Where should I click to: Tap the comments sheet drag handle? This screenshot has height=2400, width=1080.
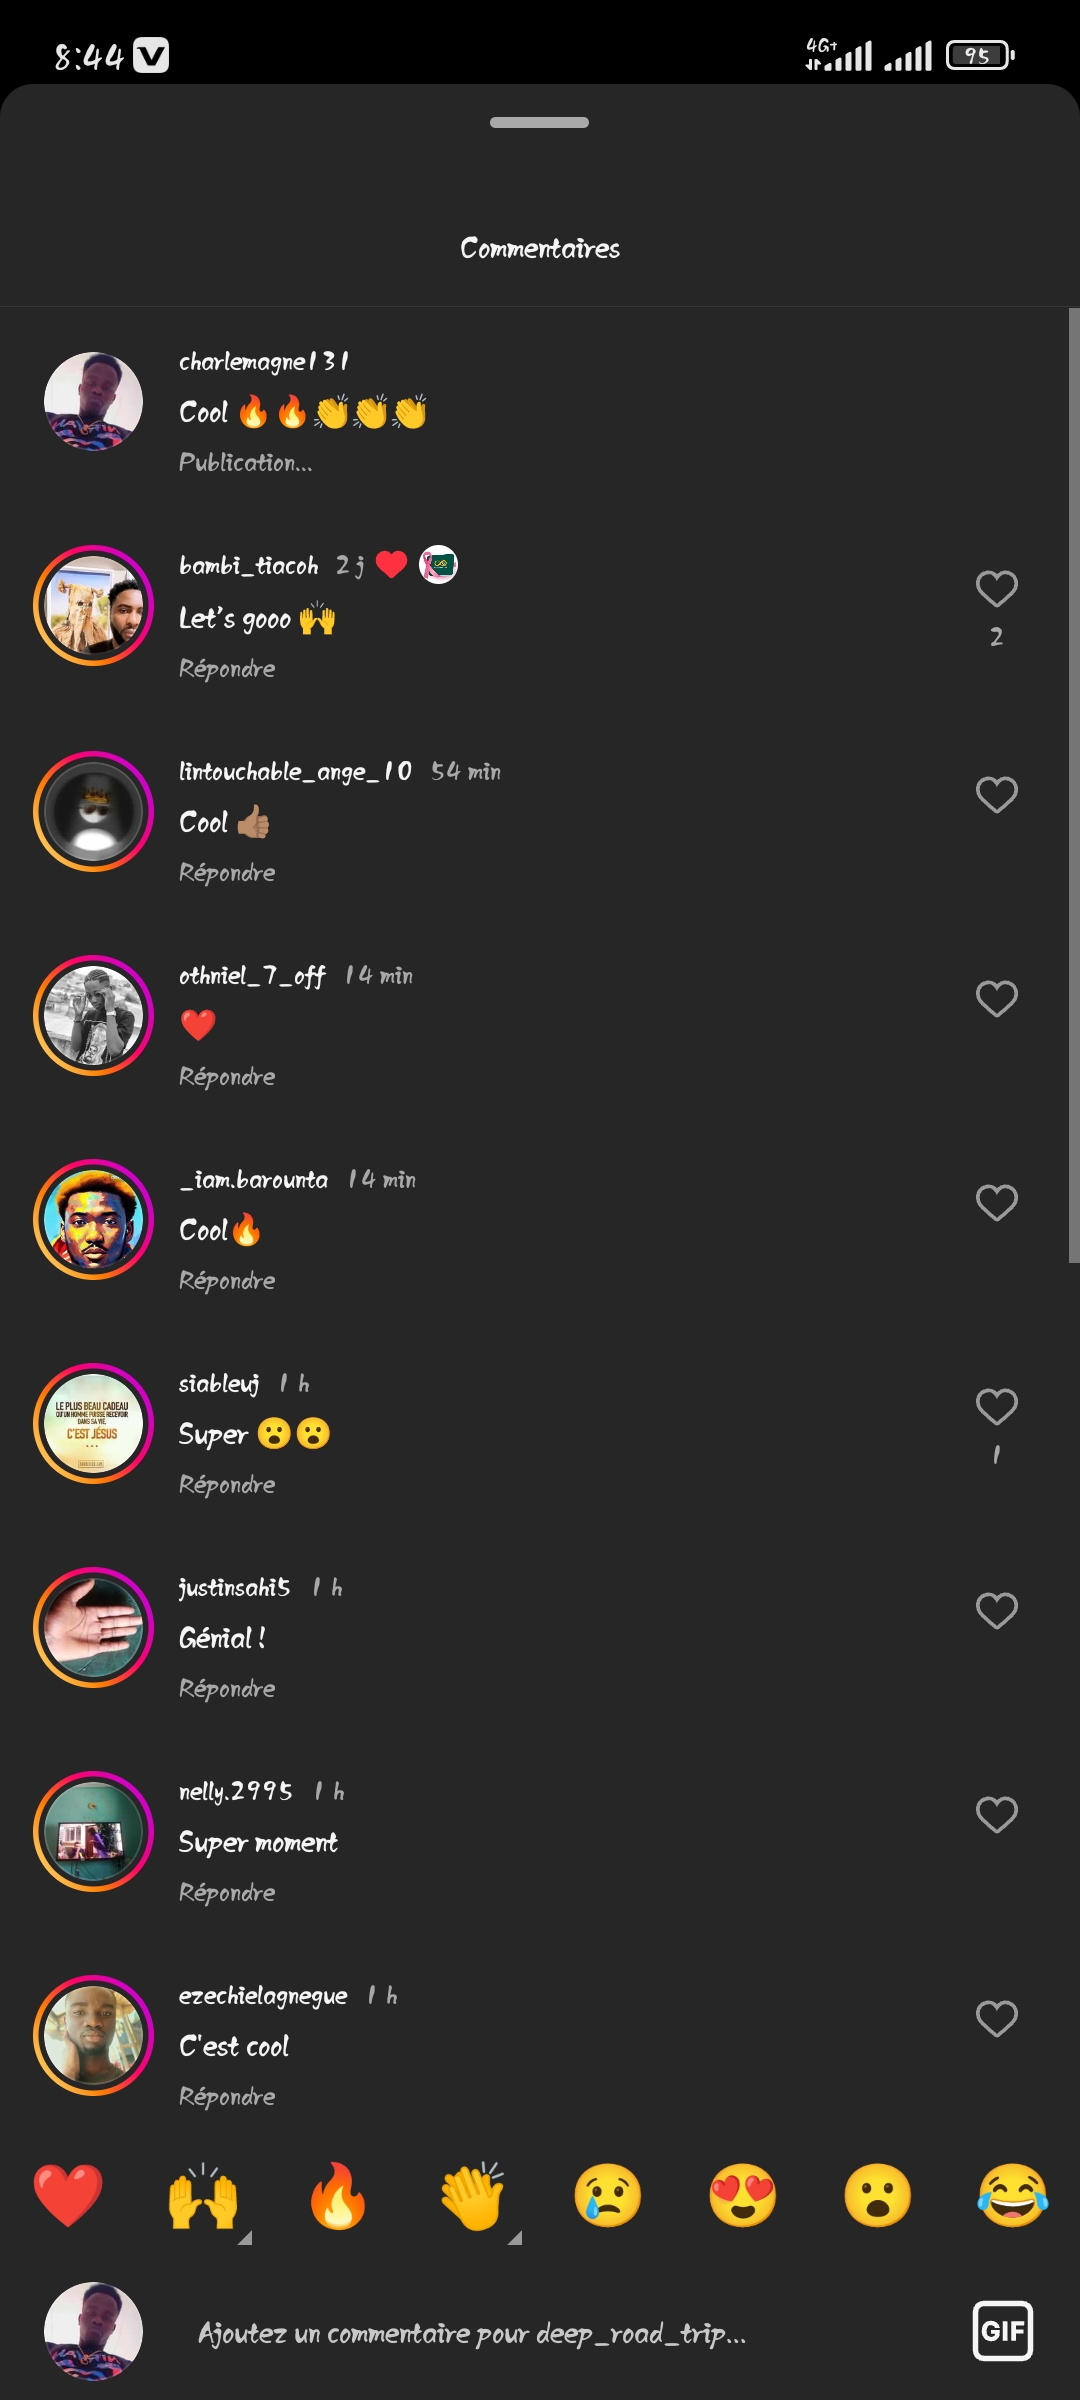pos(539,123)
